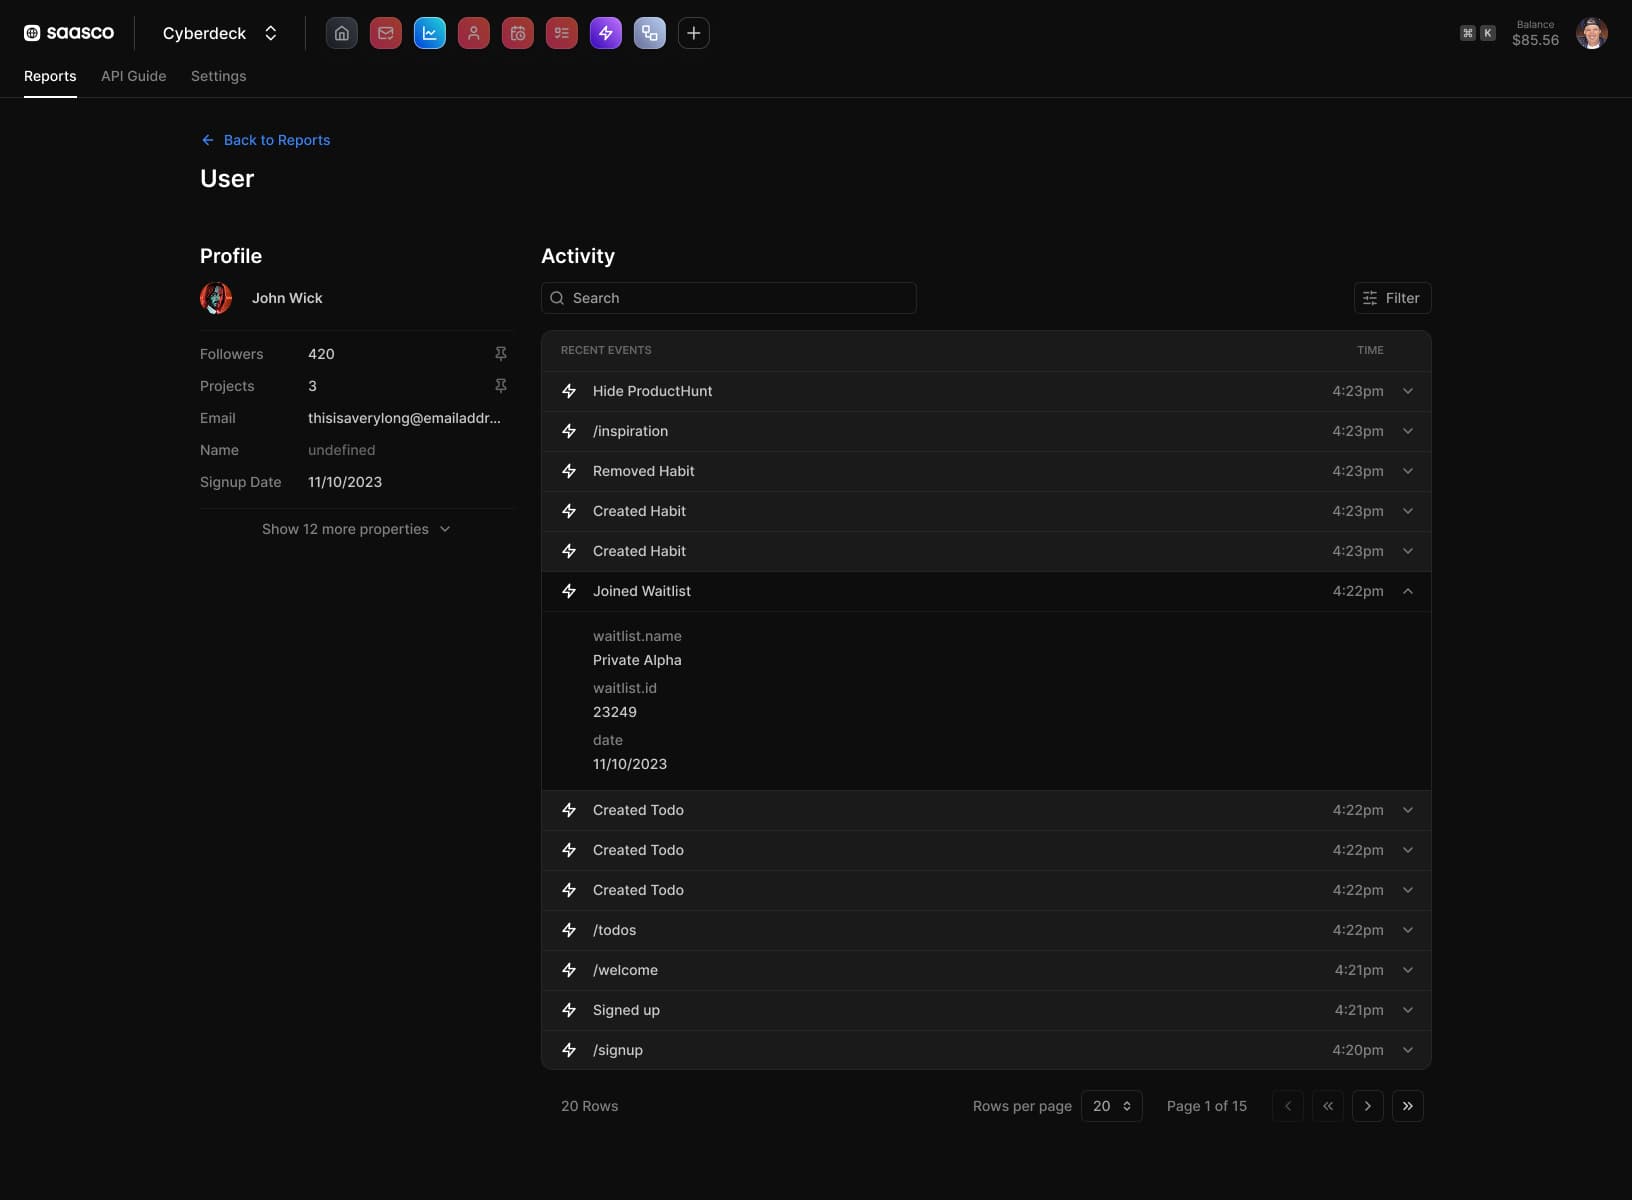1632x1200 pixels.
Task: Add a new app with plus icon
Action: (x=693, y=33)
